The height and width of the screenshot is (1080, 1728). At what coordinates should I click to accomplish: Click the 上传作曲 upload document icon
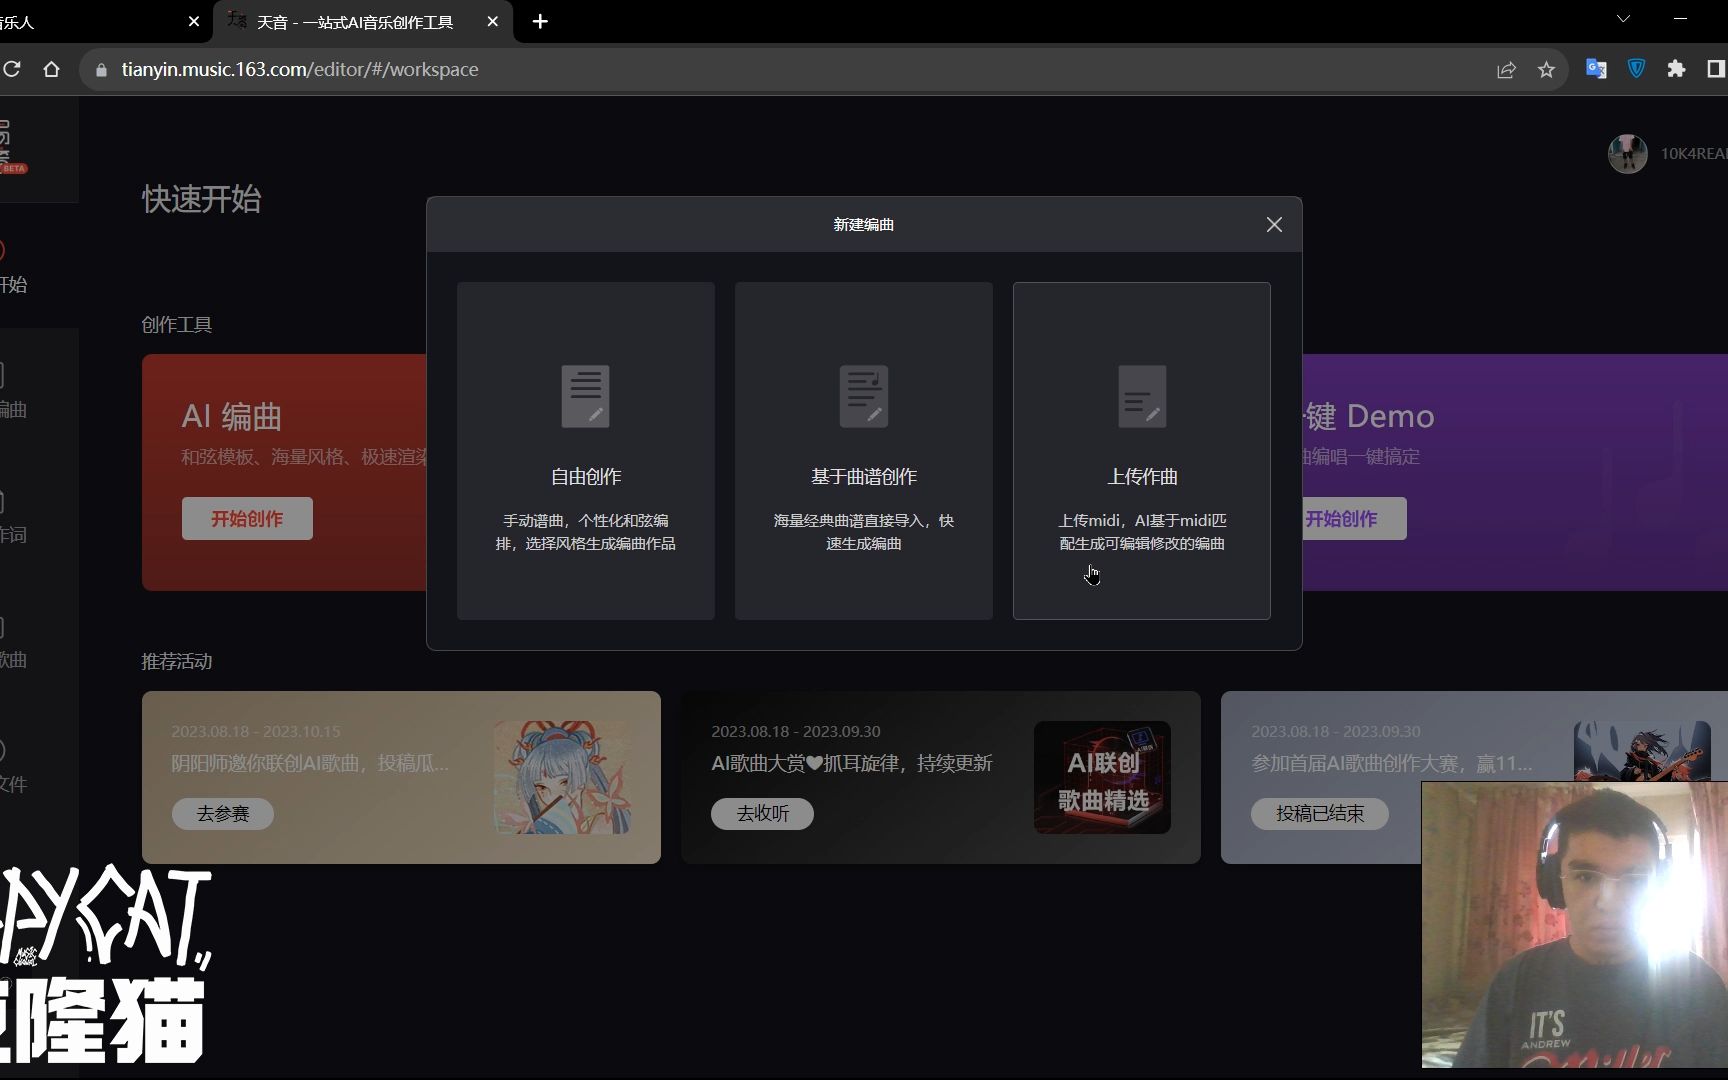[x=1142, y=396]
